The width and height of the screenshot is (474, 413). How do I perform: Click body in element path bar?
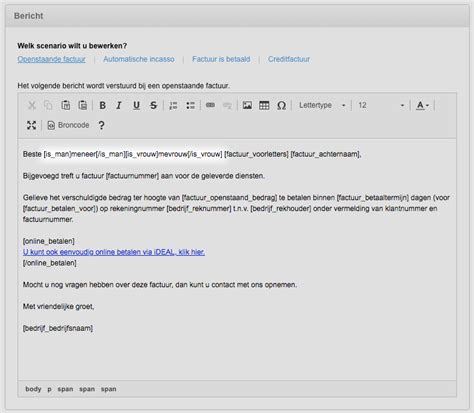point(33,389)
